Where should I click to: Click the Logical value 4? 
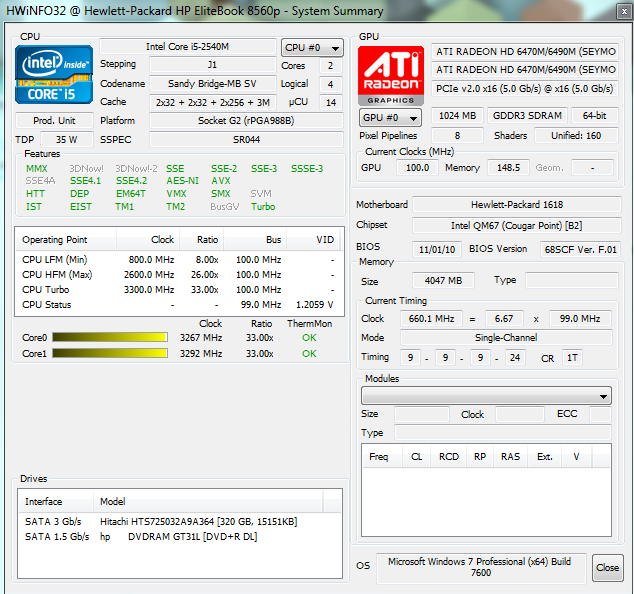point(331,84)
